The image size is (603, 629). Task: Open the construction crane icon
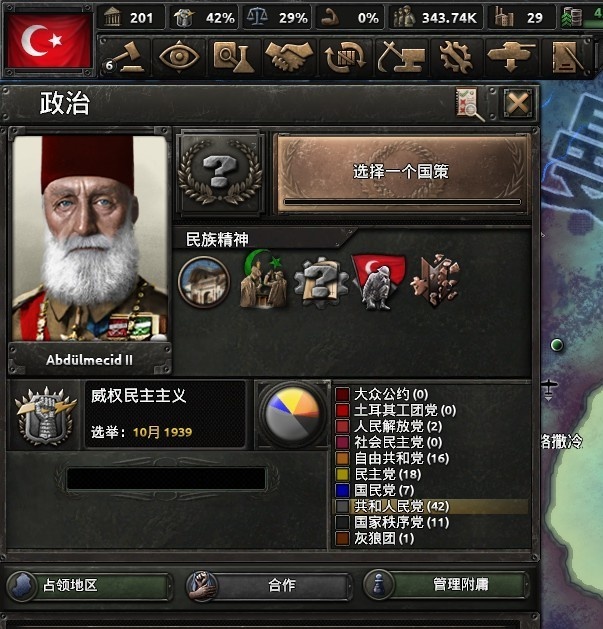pyautogui.click(x=400, y=57)
